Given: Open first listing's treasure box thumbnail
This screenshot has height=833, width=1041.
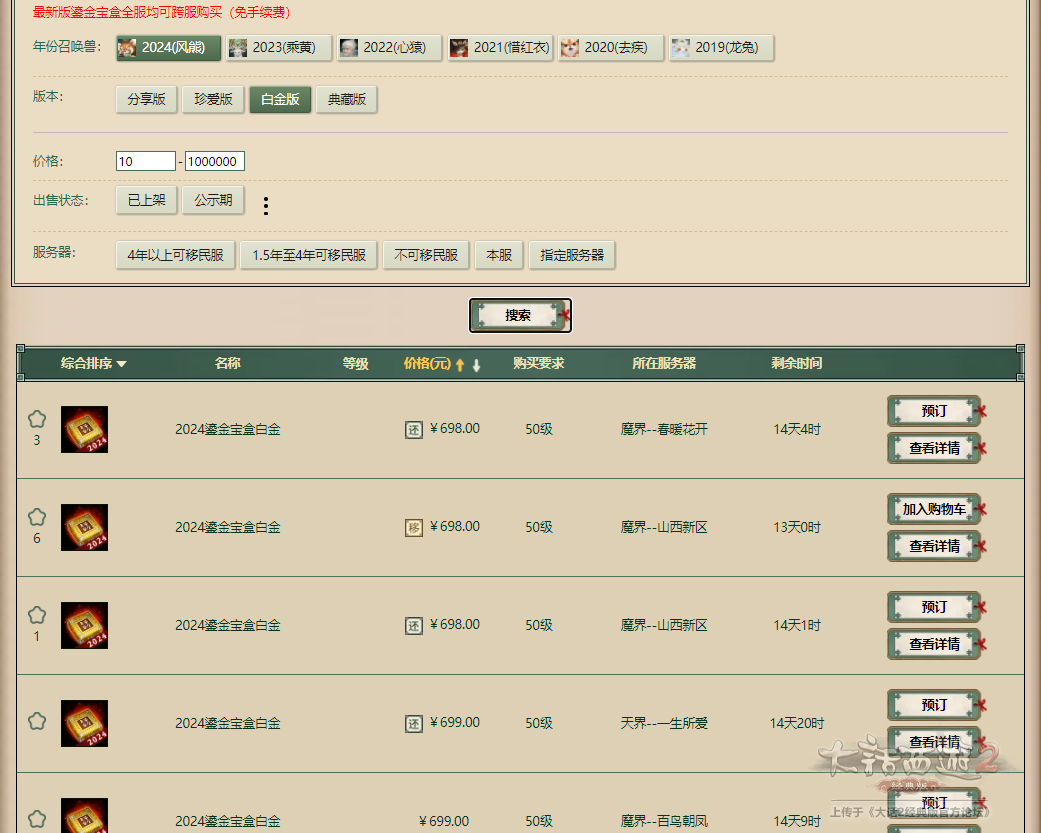Looking at the screenshot, I should pyautogui.click(x=84, y=429).
